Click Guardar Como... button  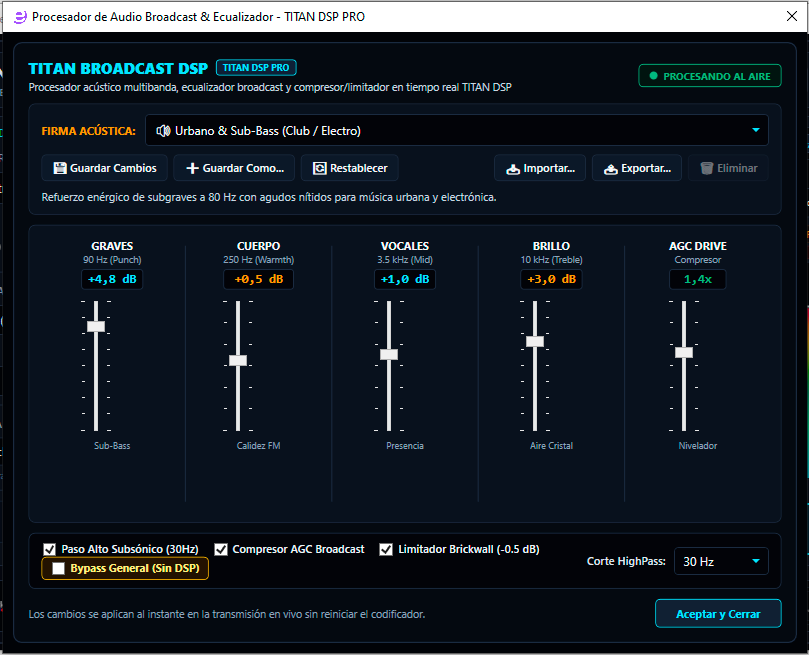[x=234, y=168]
